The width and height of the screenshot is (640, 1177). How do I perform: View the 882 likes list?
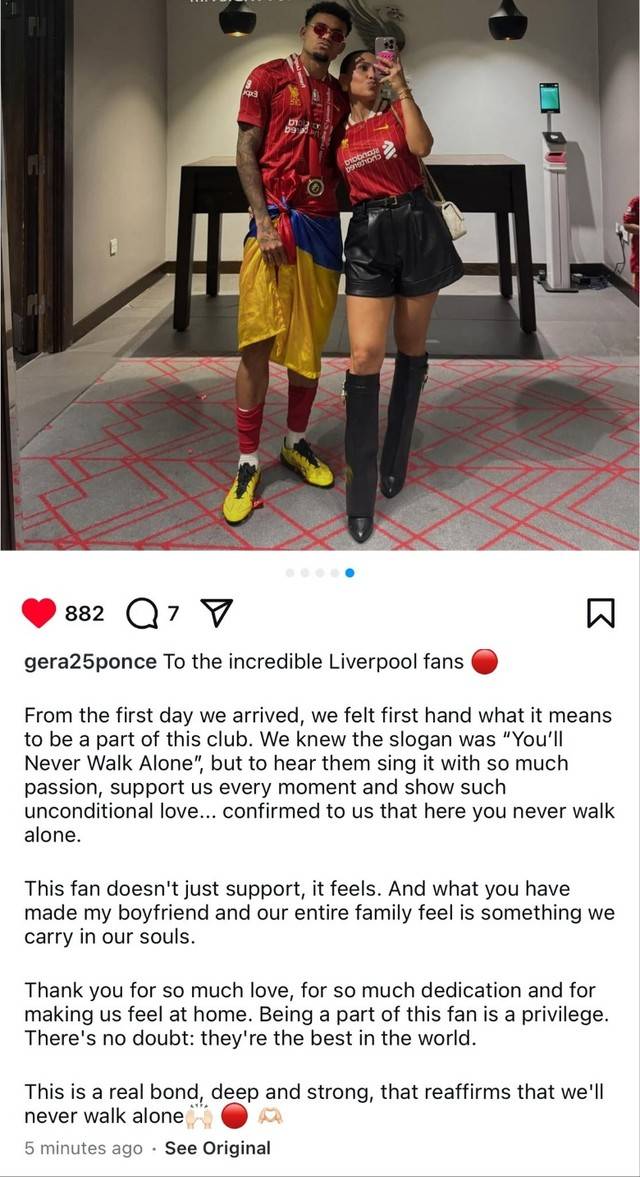point(84,614)
